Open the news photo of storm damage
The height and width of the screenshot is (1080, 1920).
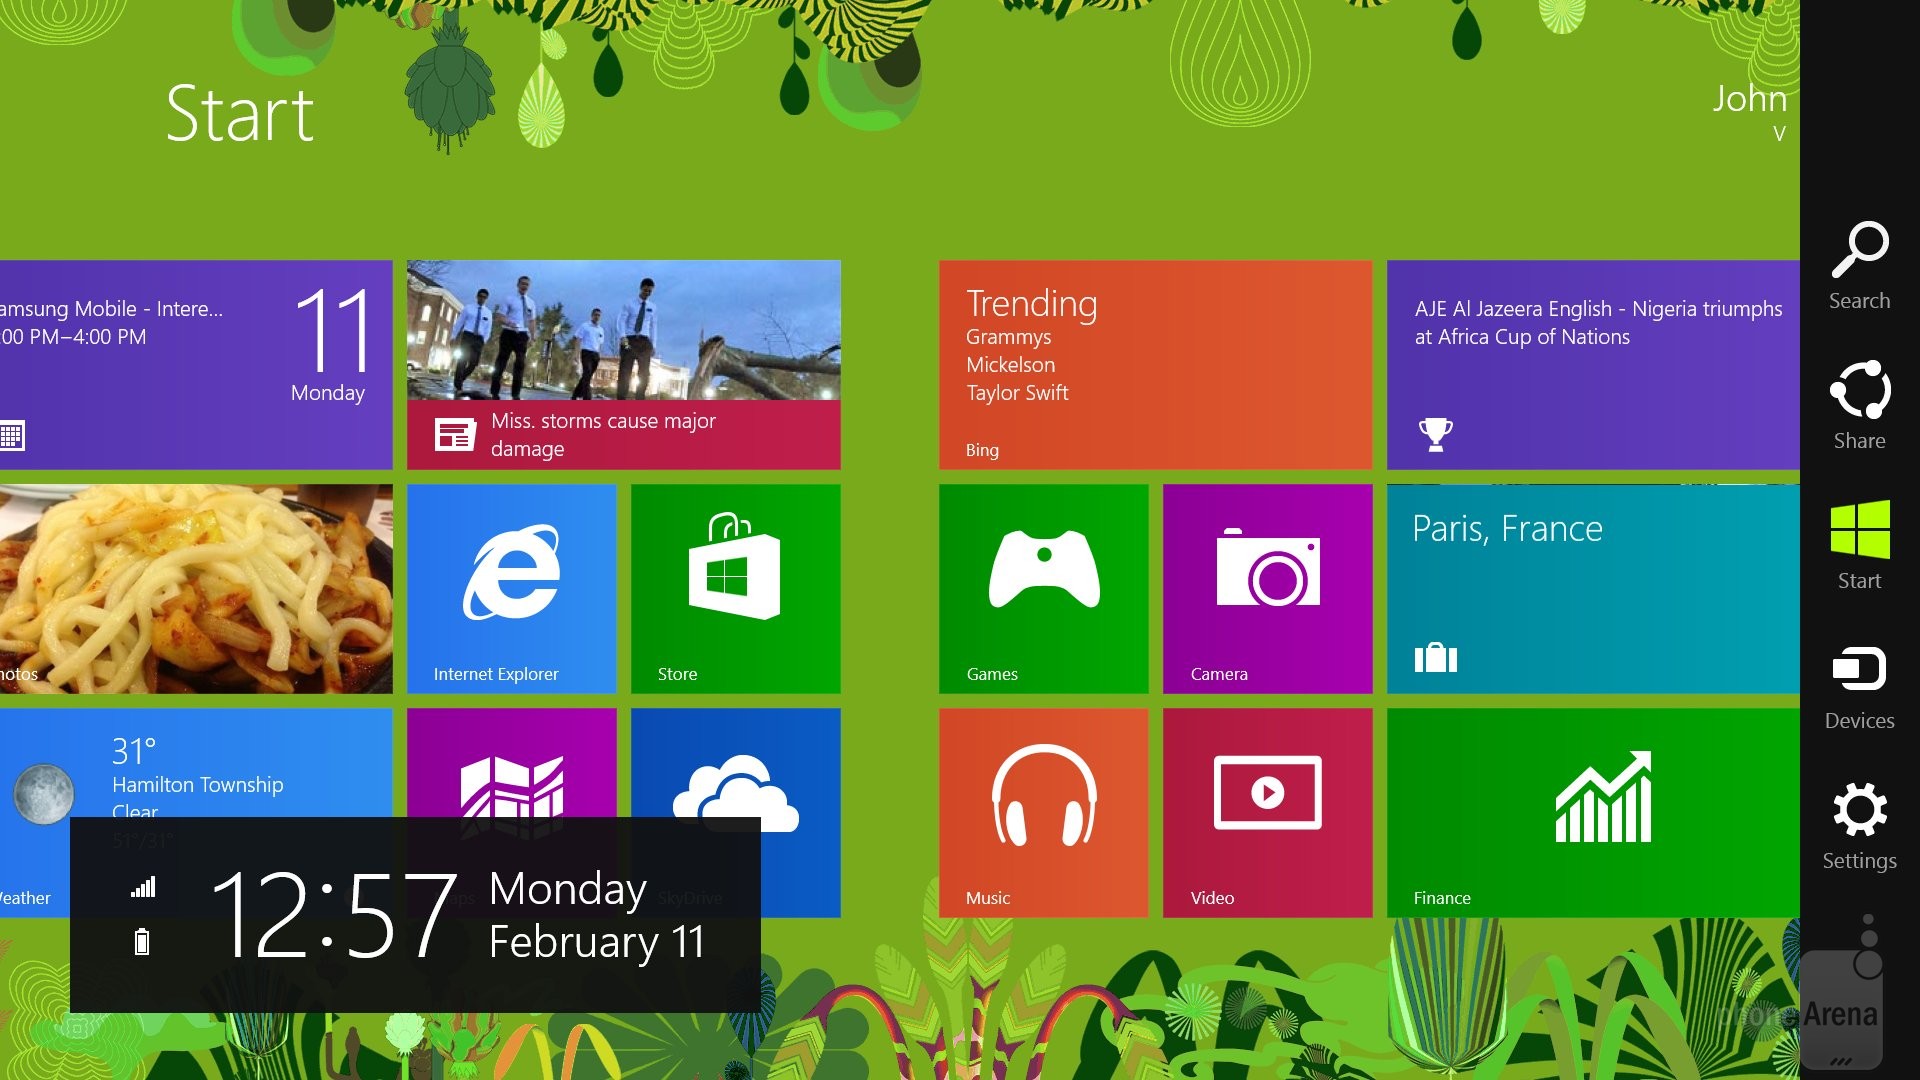point(624,330)
